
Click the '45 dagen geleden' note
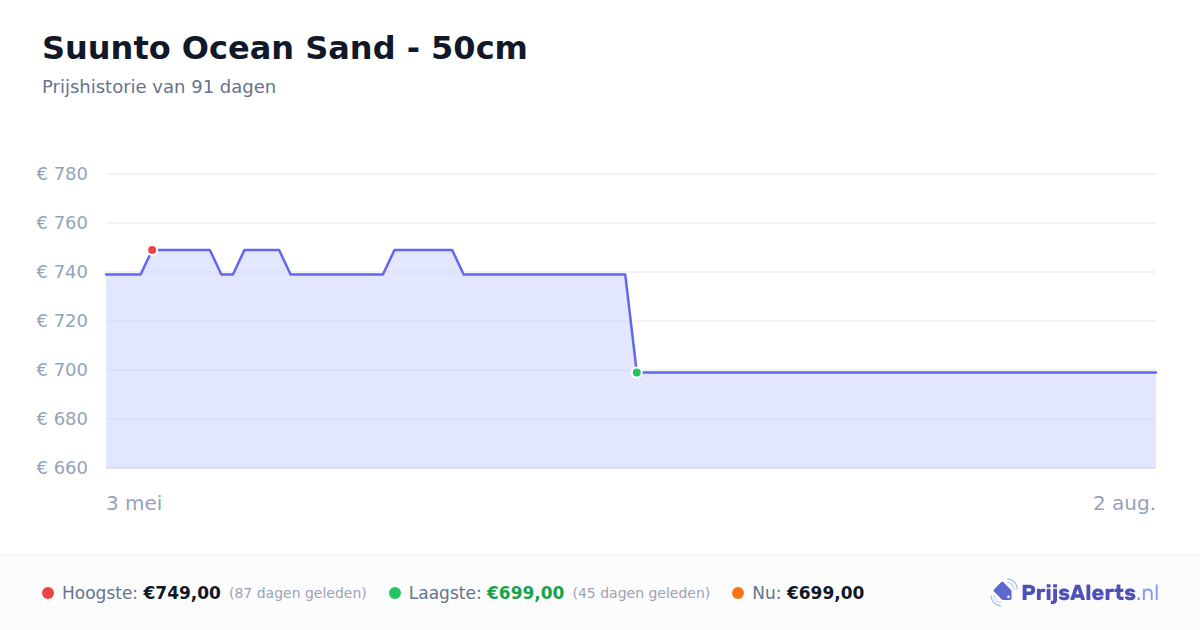point(641,593)
